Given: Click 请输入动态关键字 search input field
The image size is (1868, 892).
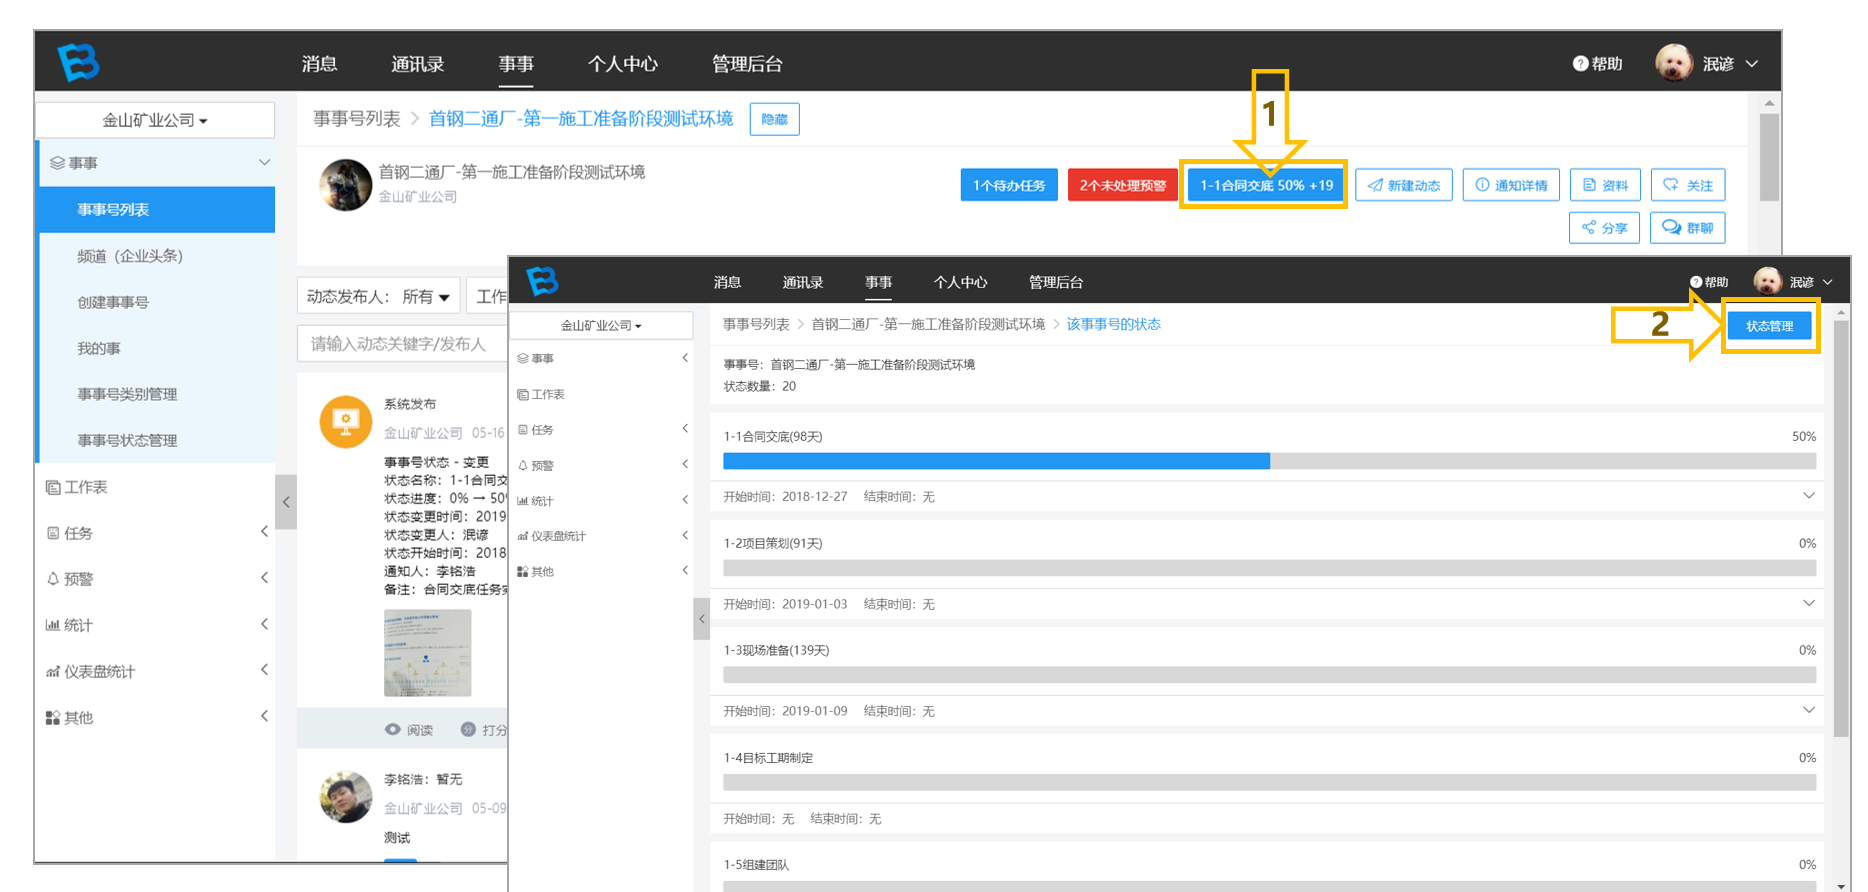Looking at the screenshot, I should pyautogui.click(x=402, y=344).
